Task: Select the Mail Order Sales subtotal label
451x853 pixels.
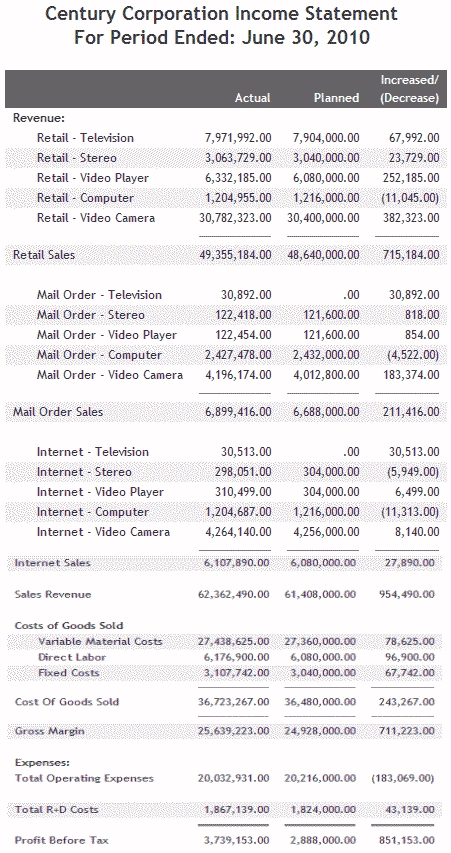Action: point(58,412)
